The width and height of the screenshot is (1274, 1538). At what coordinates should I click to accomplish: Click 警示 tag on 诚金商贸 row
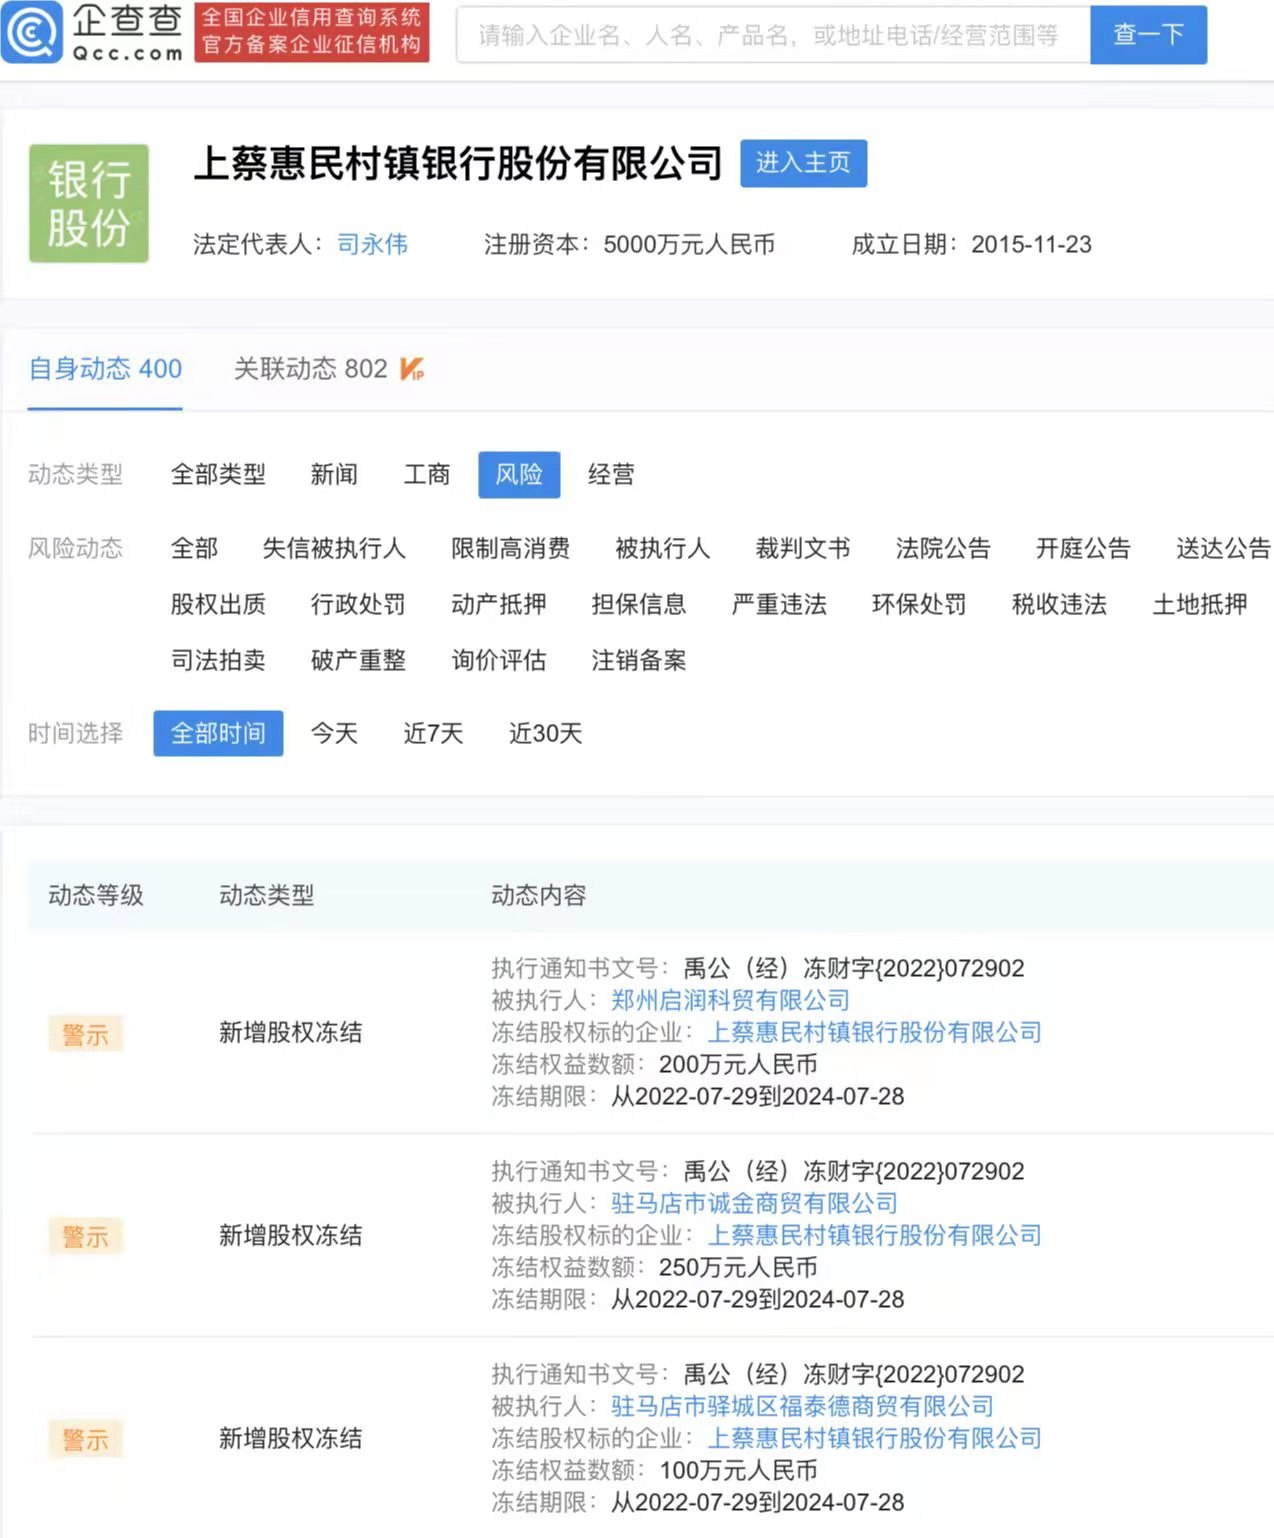85,1237
